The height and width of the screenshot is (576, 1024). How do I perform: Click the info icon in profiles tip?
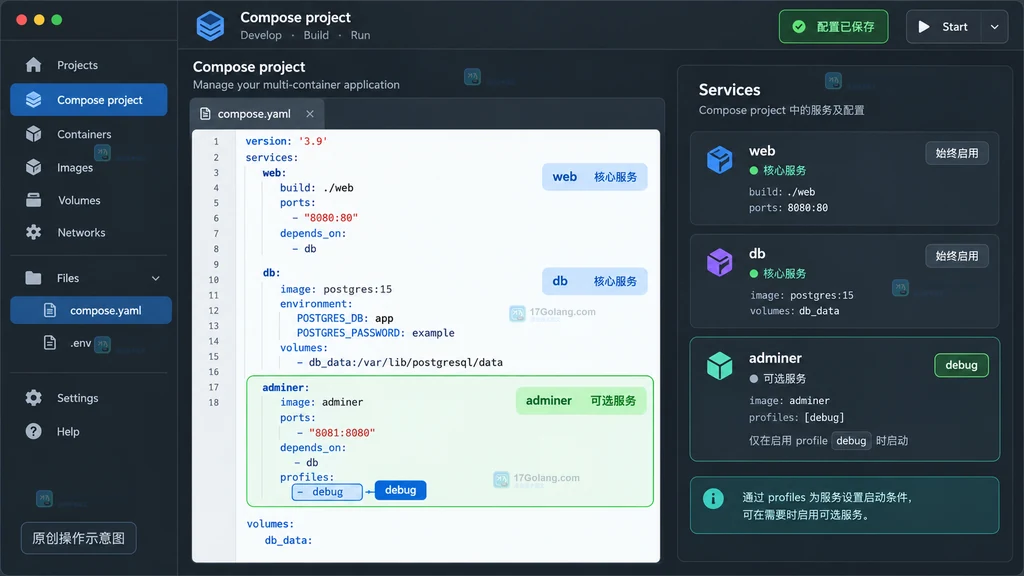713,498
